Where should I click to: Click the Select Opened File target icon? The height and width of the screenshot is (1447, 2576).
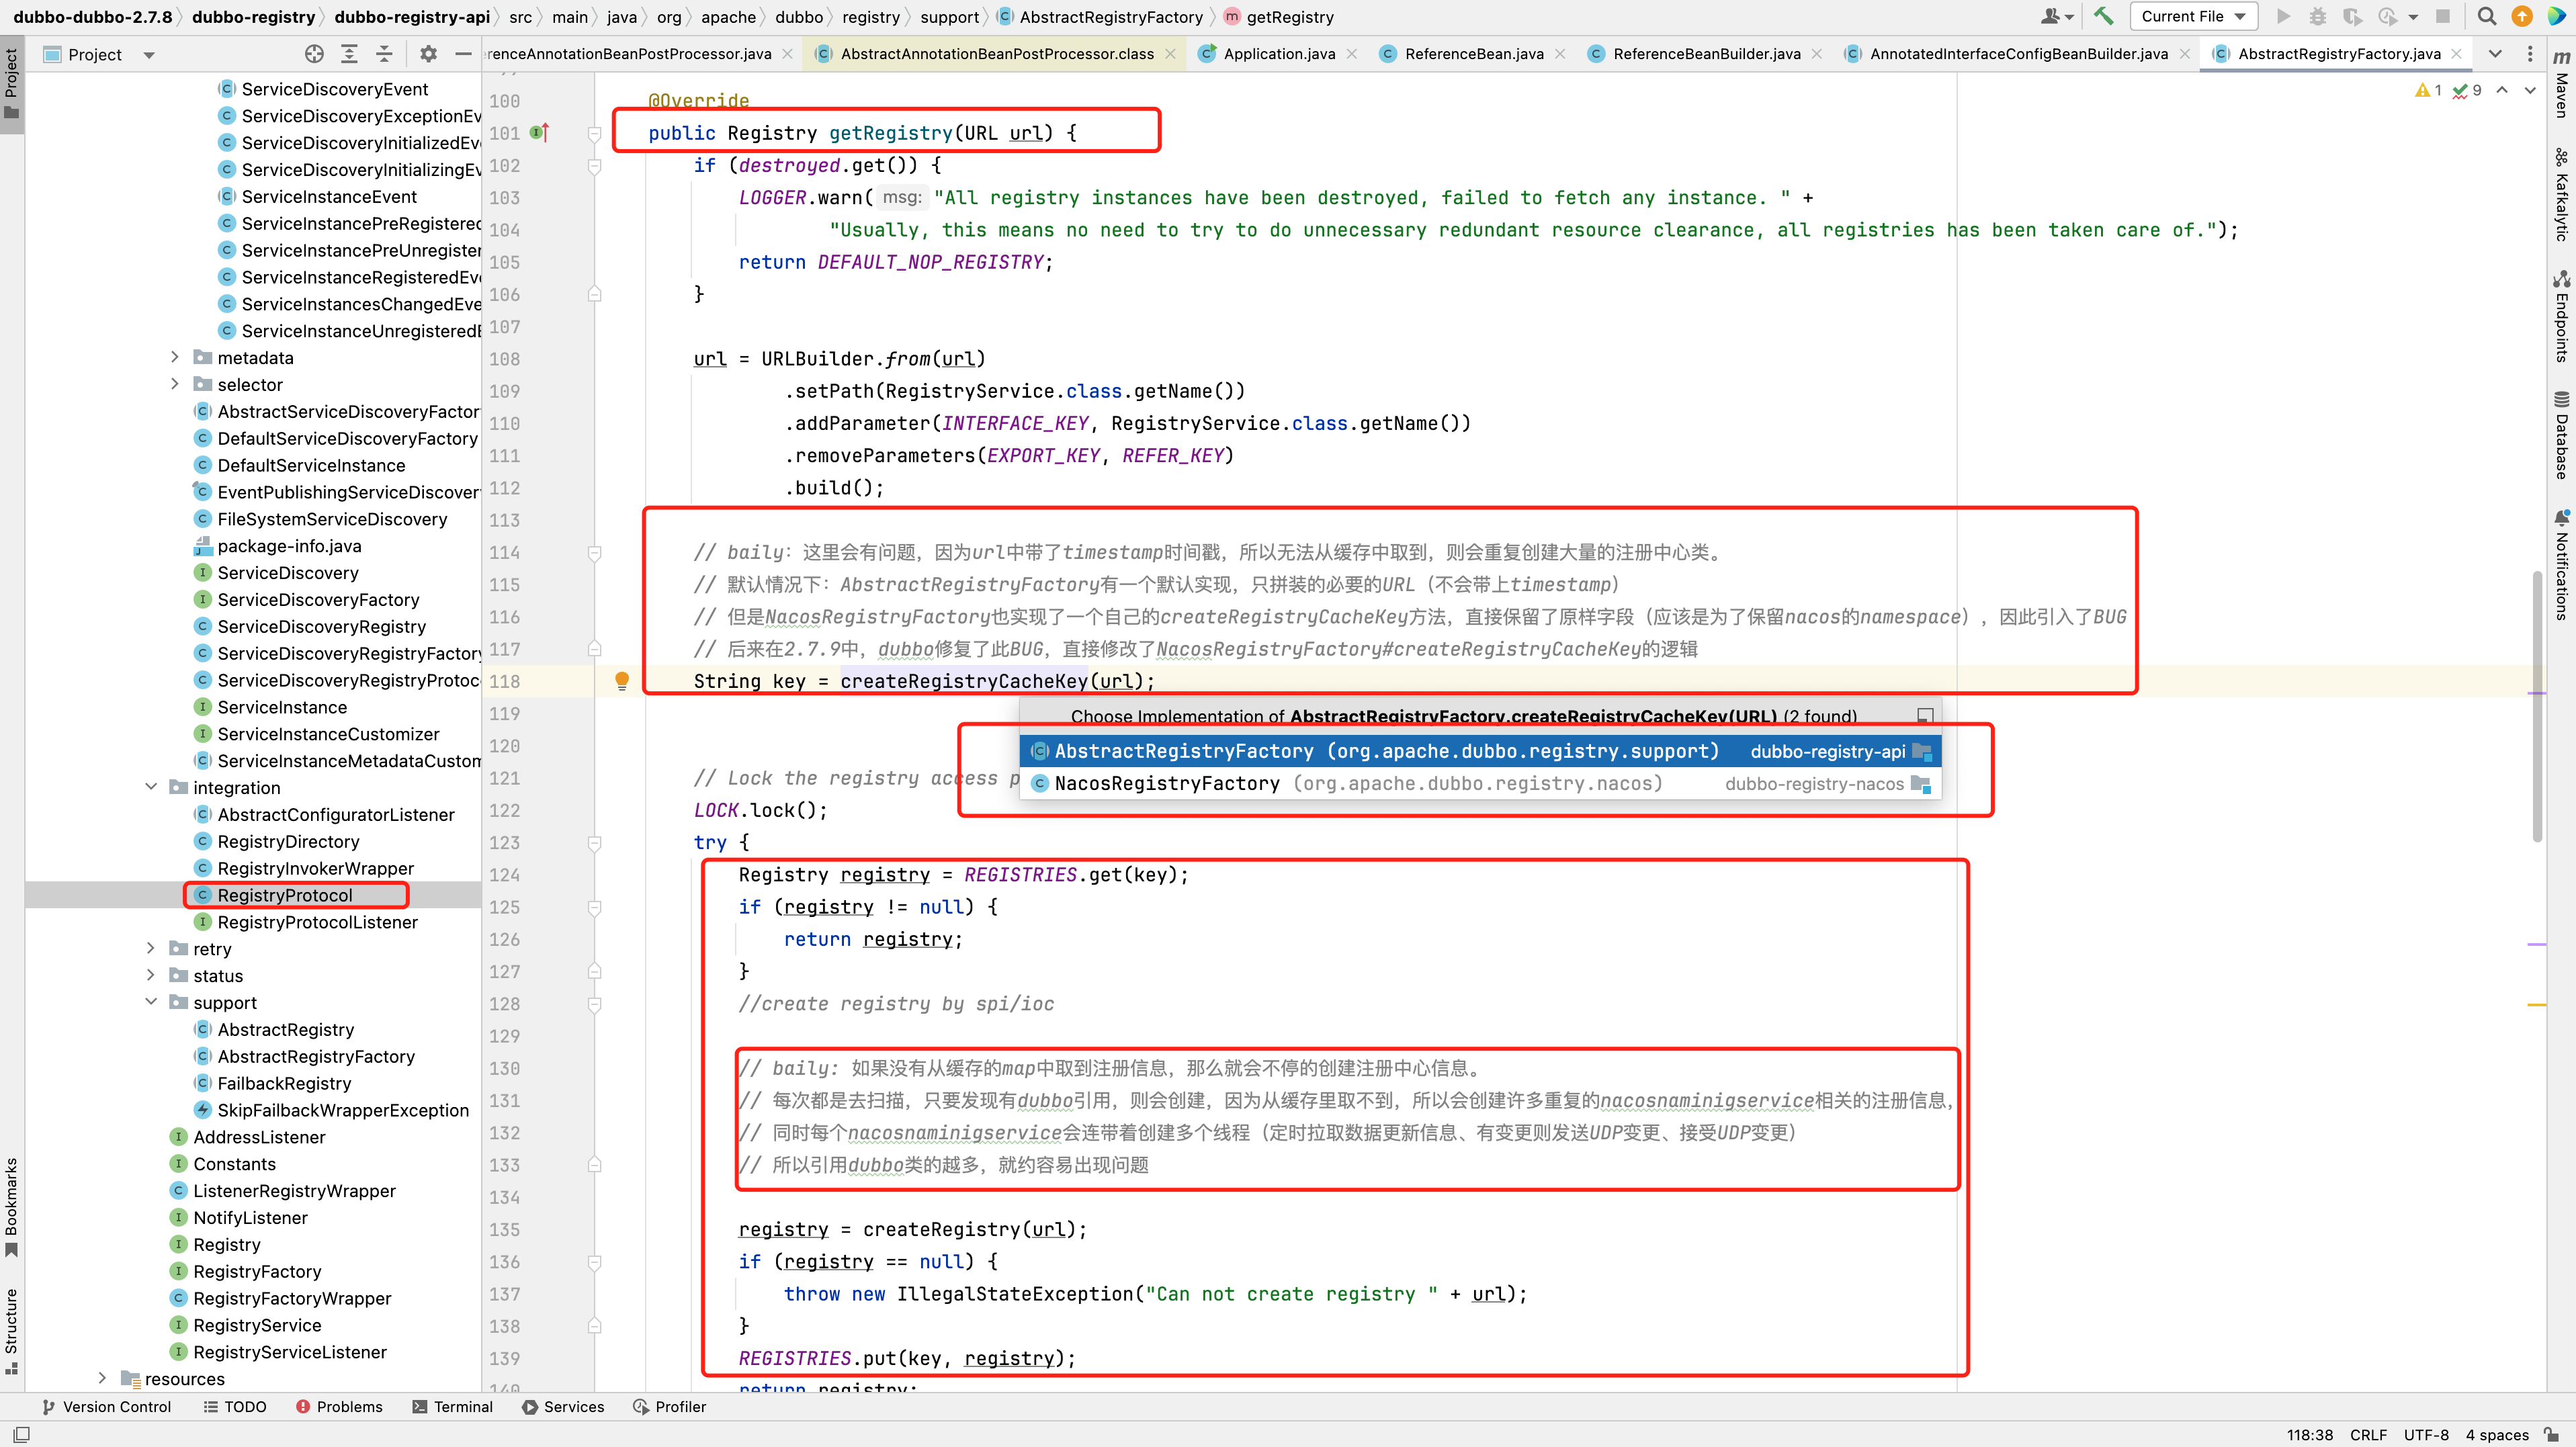314,54
